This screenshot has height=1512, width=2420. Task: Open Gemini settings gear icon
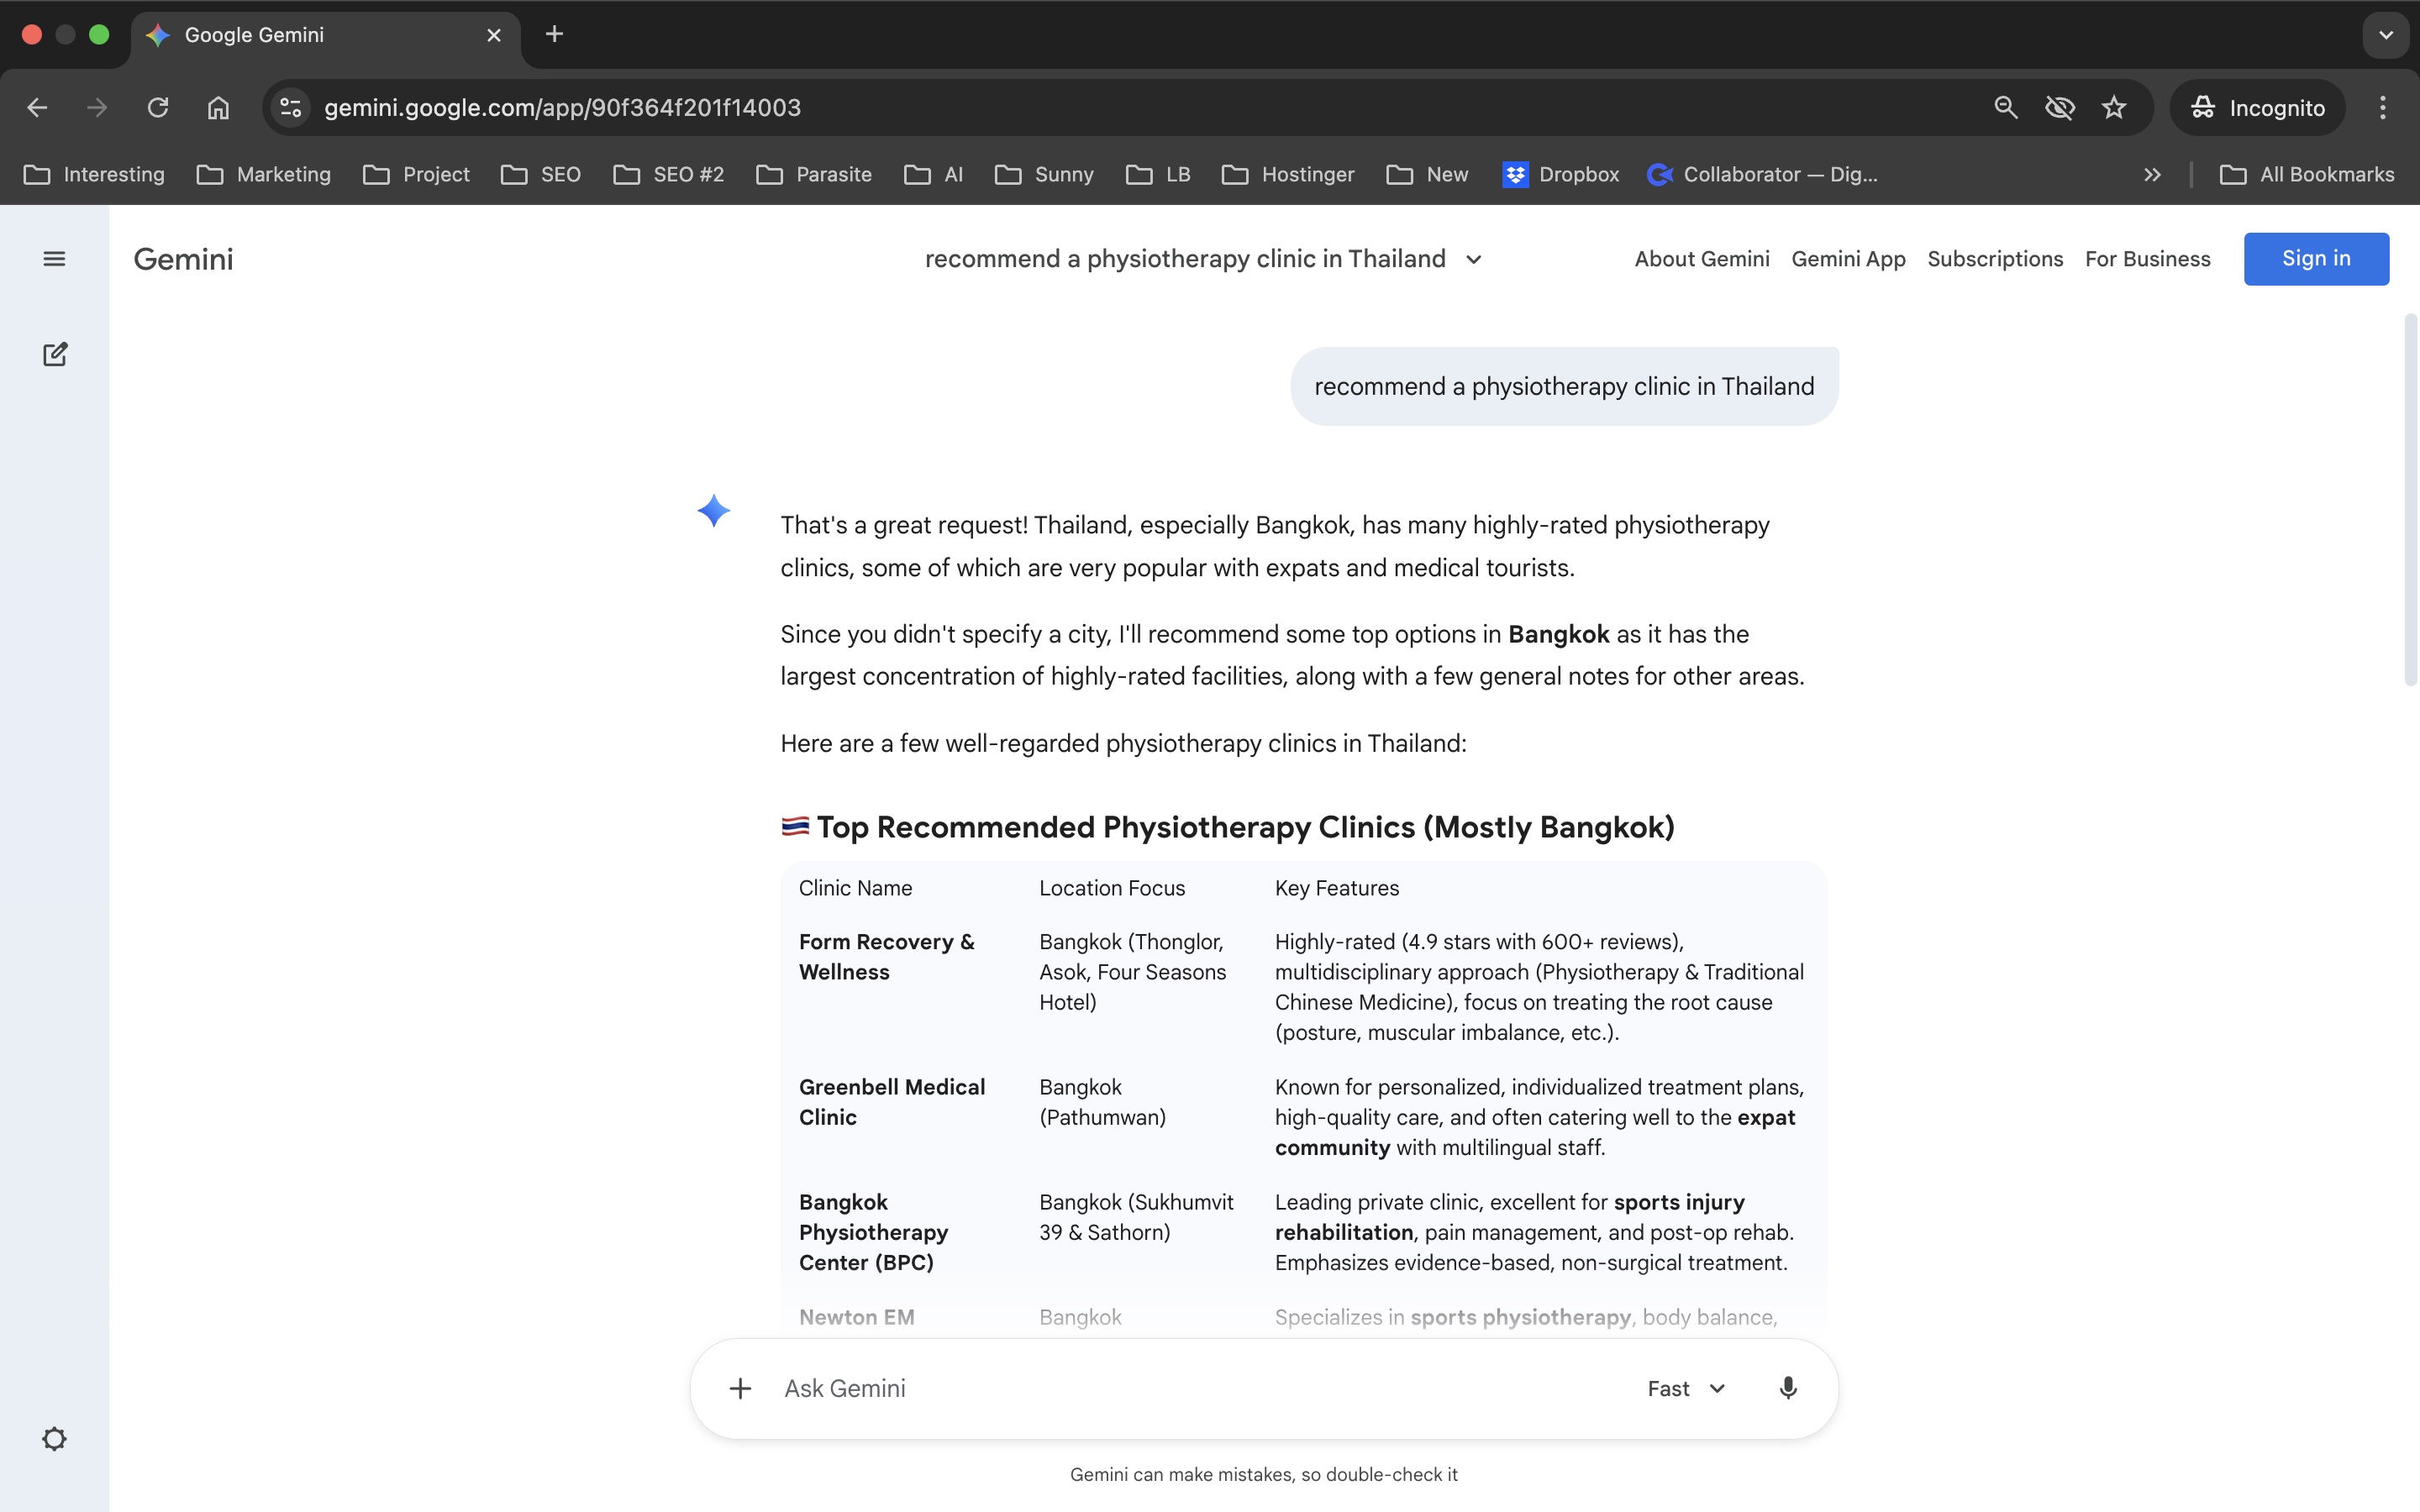click(x=54, y=1439)
